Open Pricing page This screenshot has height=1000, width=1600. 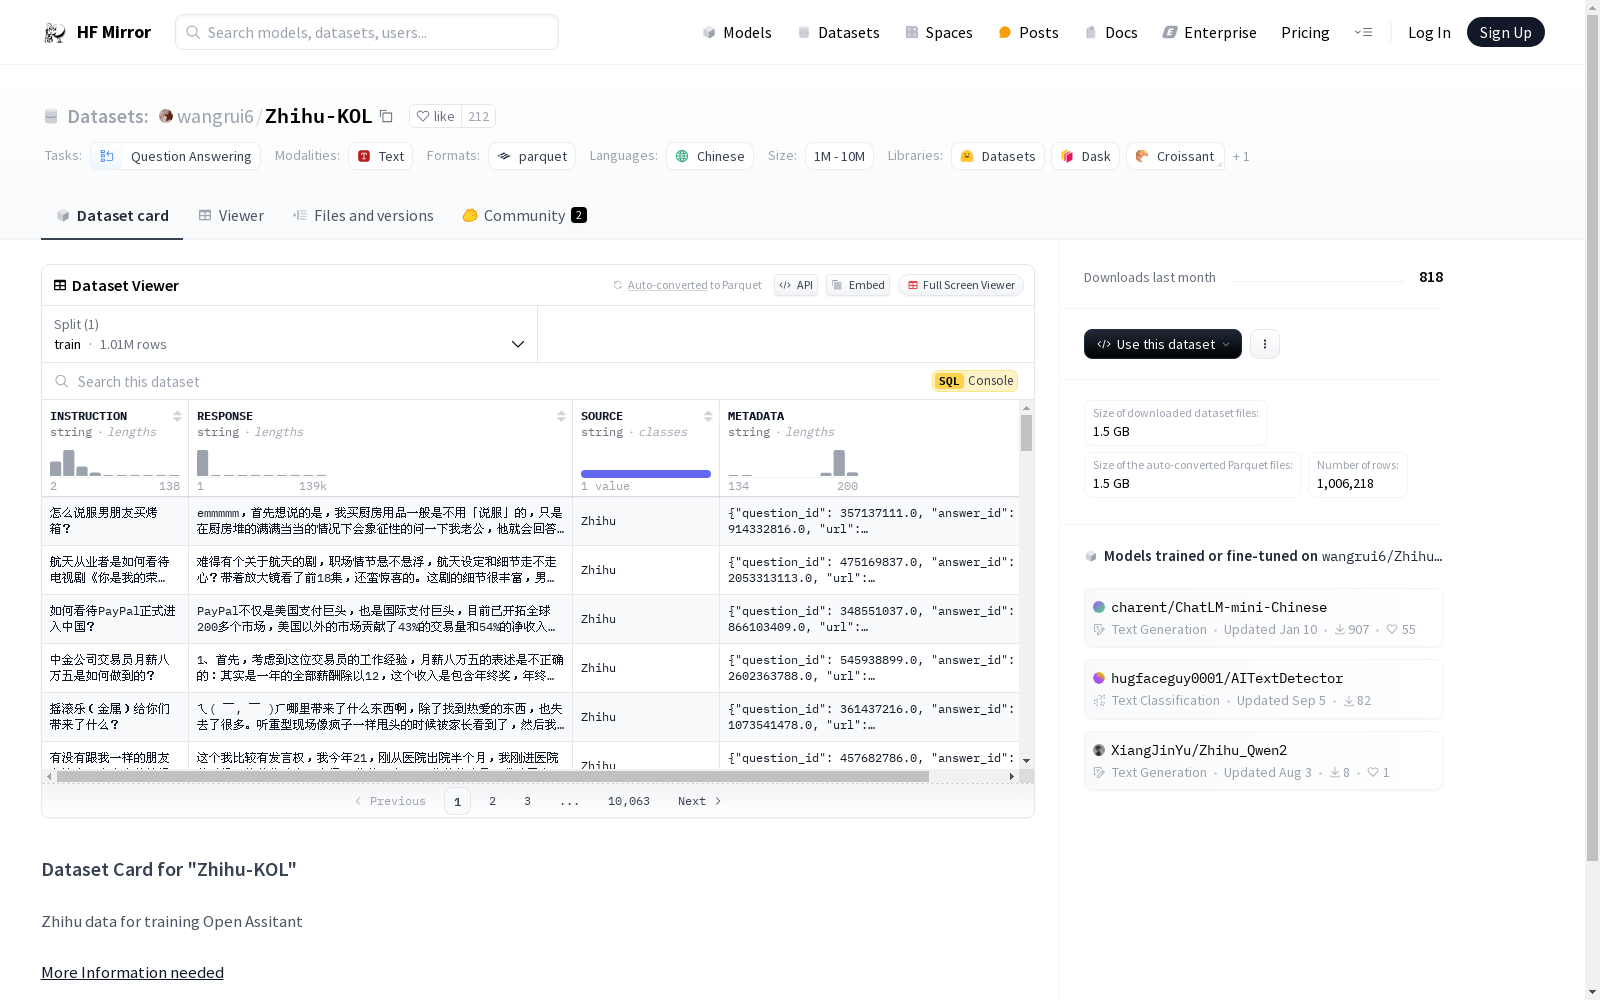click(x=1305, y=33)
